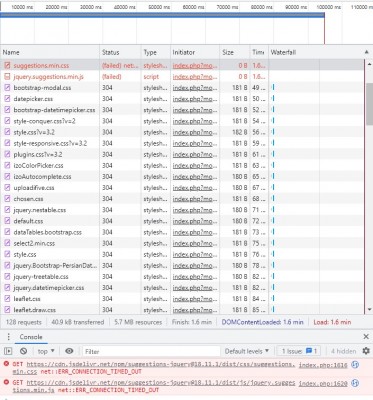Click the select2.min.css file icon
Image resolution: width=373 pixels, height=400 pixels.
point(7,243)
